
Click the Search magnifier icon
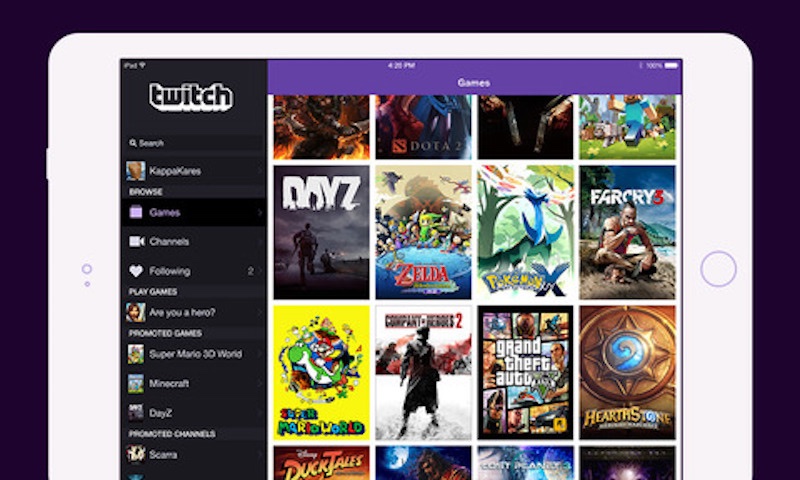click(x=133, y=143)
